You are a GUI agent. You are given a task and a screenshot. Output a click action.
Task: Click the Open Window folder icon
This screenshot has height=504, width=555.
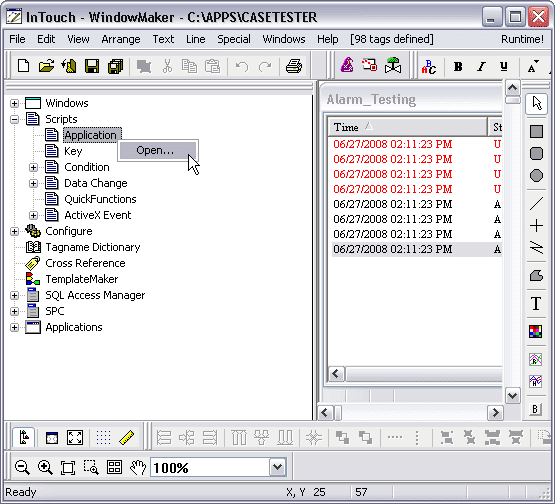[46, 66]
